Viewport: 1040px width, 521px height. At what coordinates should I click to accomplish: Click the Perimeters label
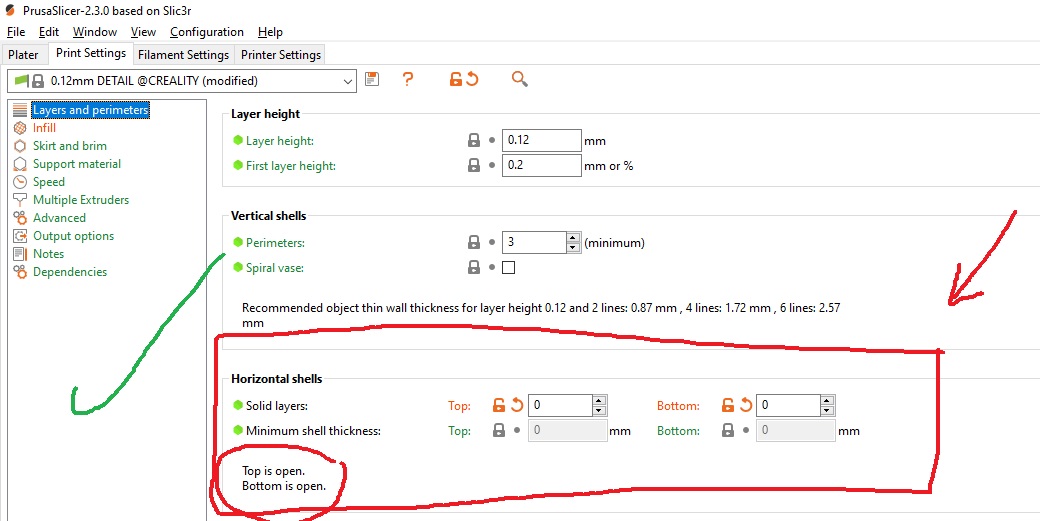coord(275,243)
